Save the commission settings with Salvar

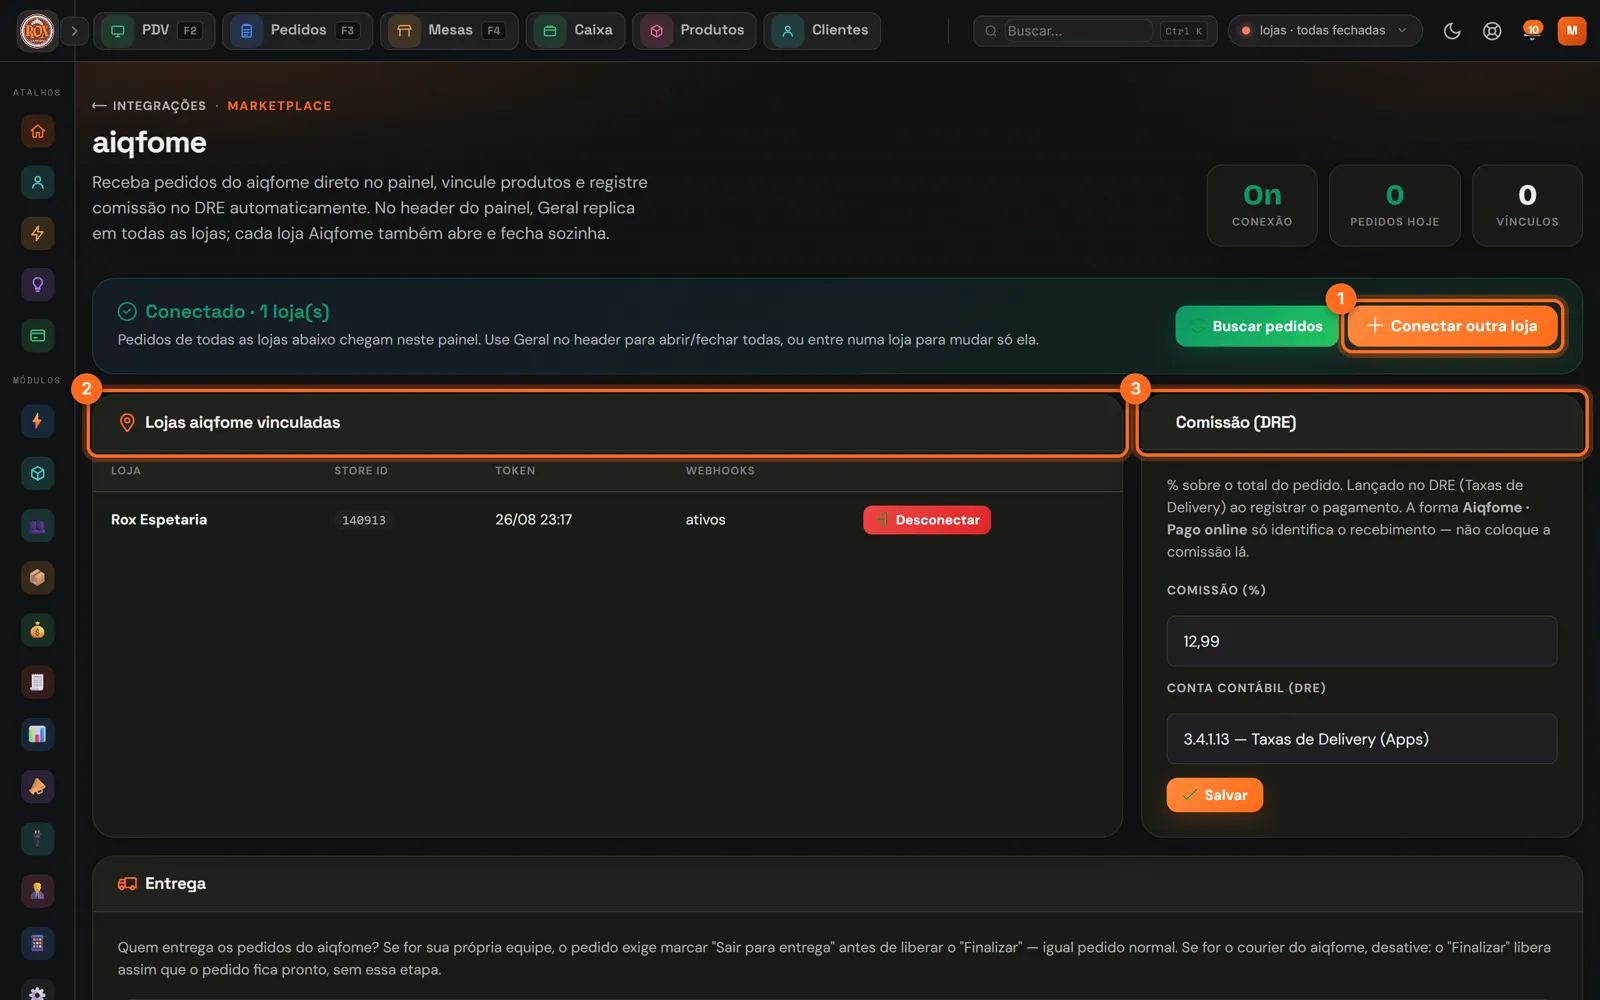tap(1214, 795)
